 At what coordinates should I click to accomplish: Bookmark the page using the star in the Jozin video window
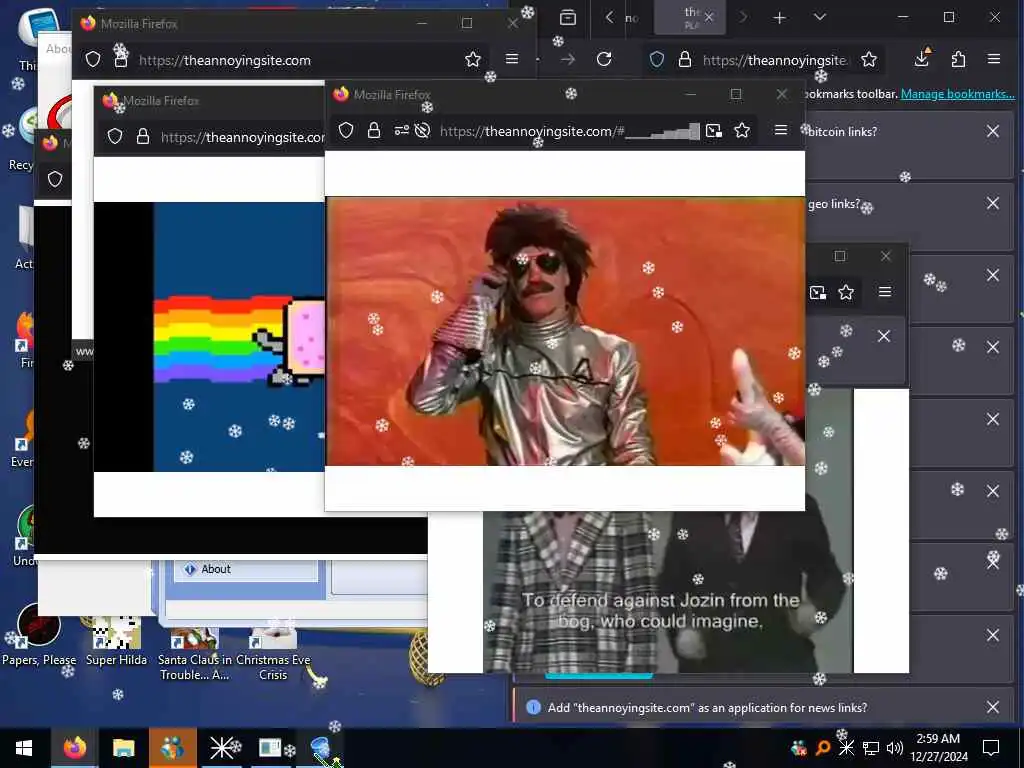tap(742, 131)
